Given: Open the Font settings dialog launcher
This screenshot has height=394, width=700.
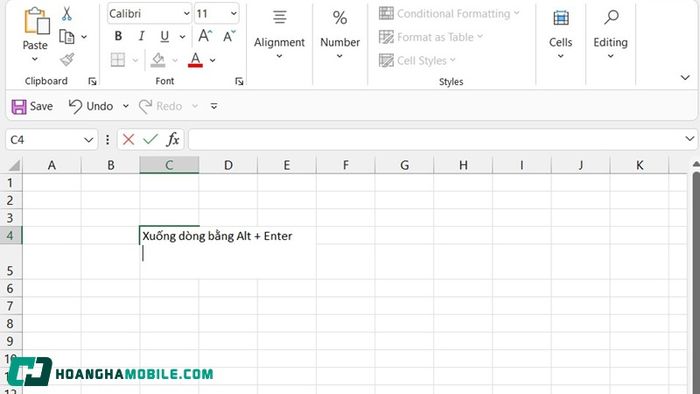Looking at the screenshot, I should point(239,81).
